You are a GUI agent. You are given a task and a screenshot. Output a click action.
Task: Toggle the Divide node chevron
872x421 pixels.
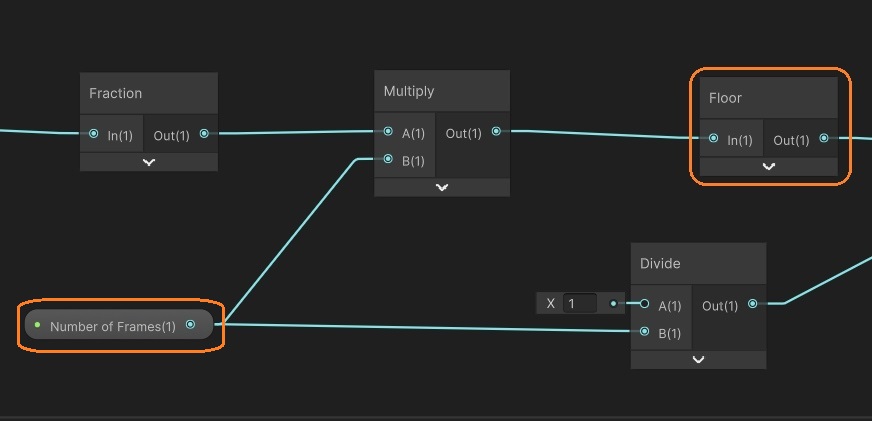[698, 359]
